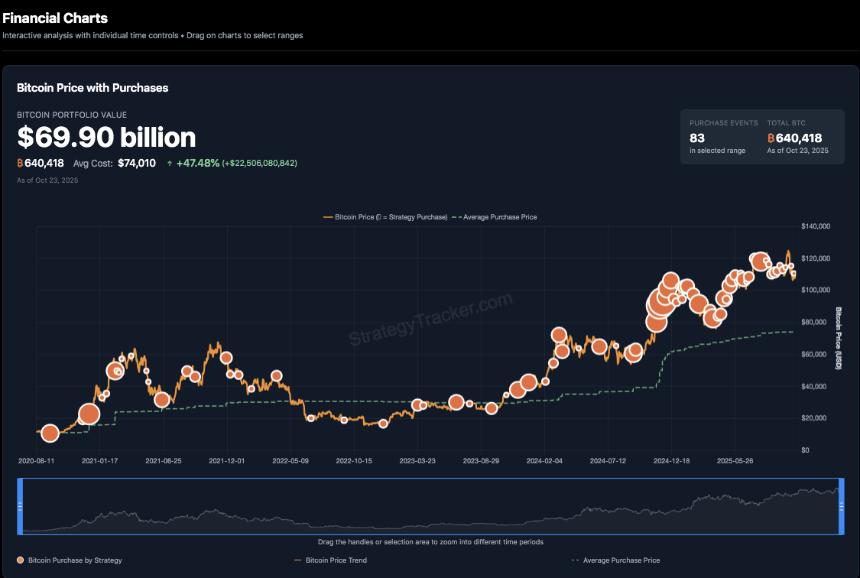Image resolution: width=860 pixels, height=578 pixels.
Task: Click the As of Oct 23, 2025 label
Action: 46,181
